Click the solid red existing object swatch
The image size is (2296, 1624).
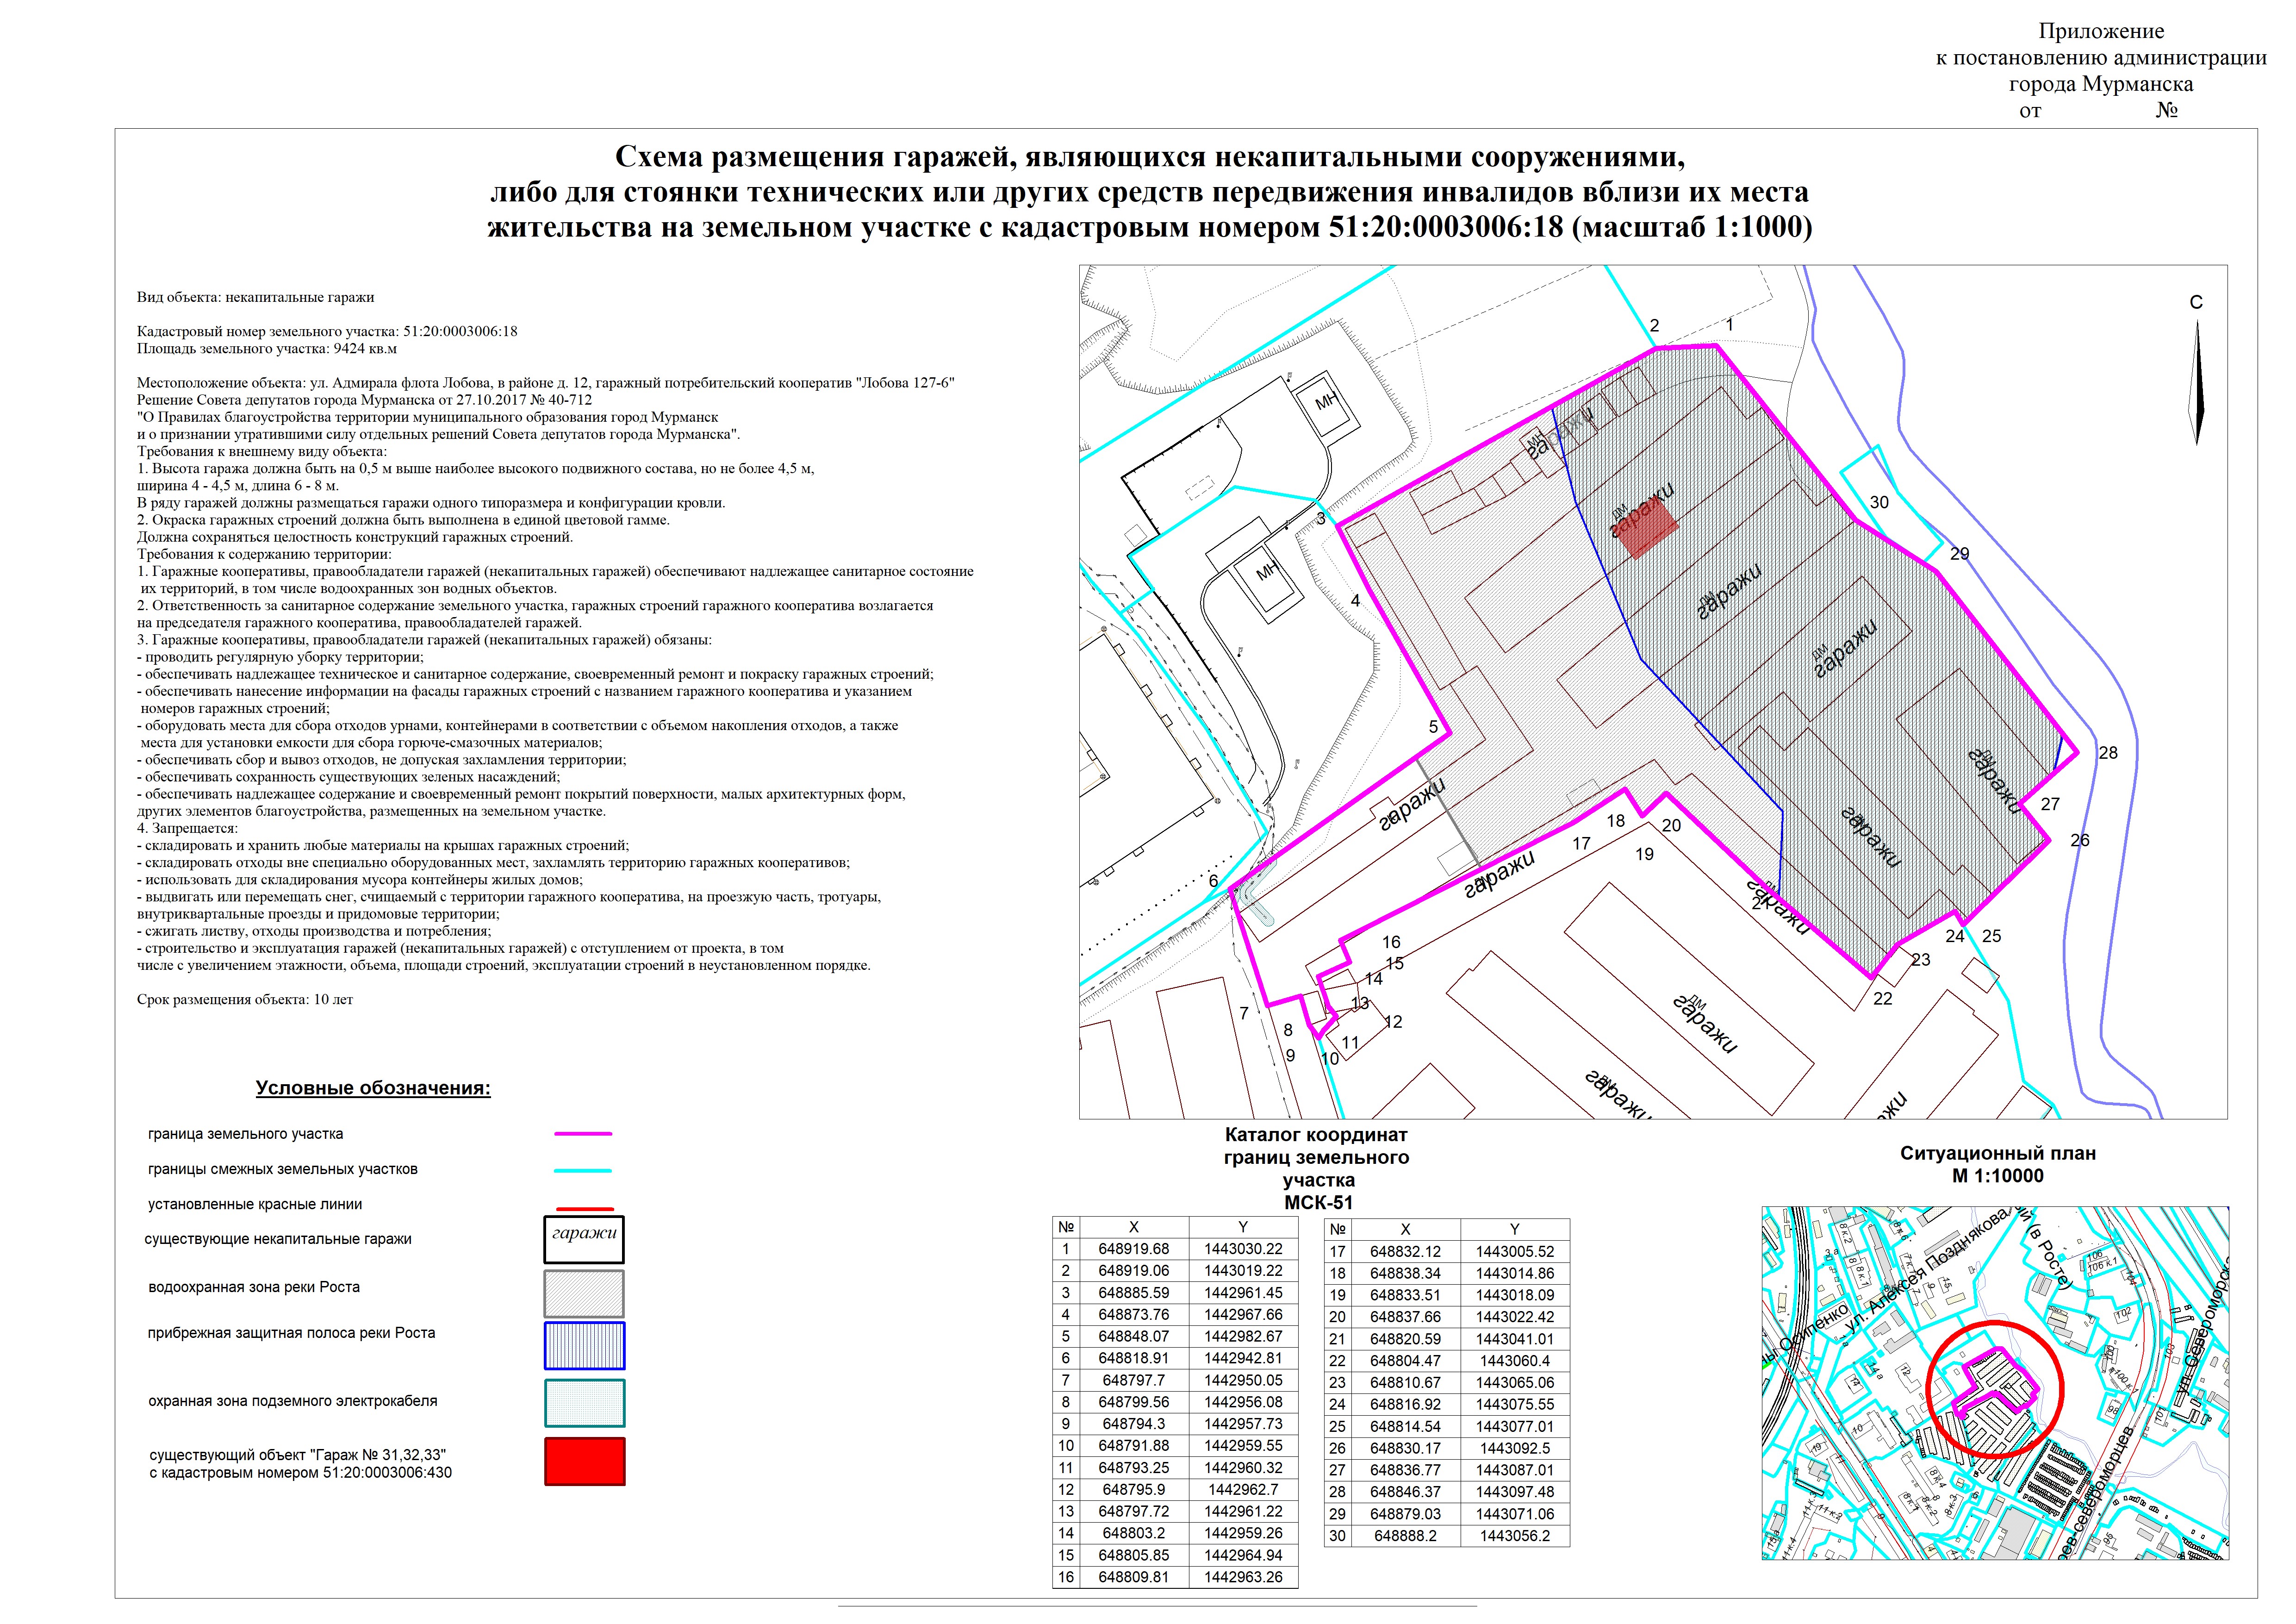(x=584, y=1461)
